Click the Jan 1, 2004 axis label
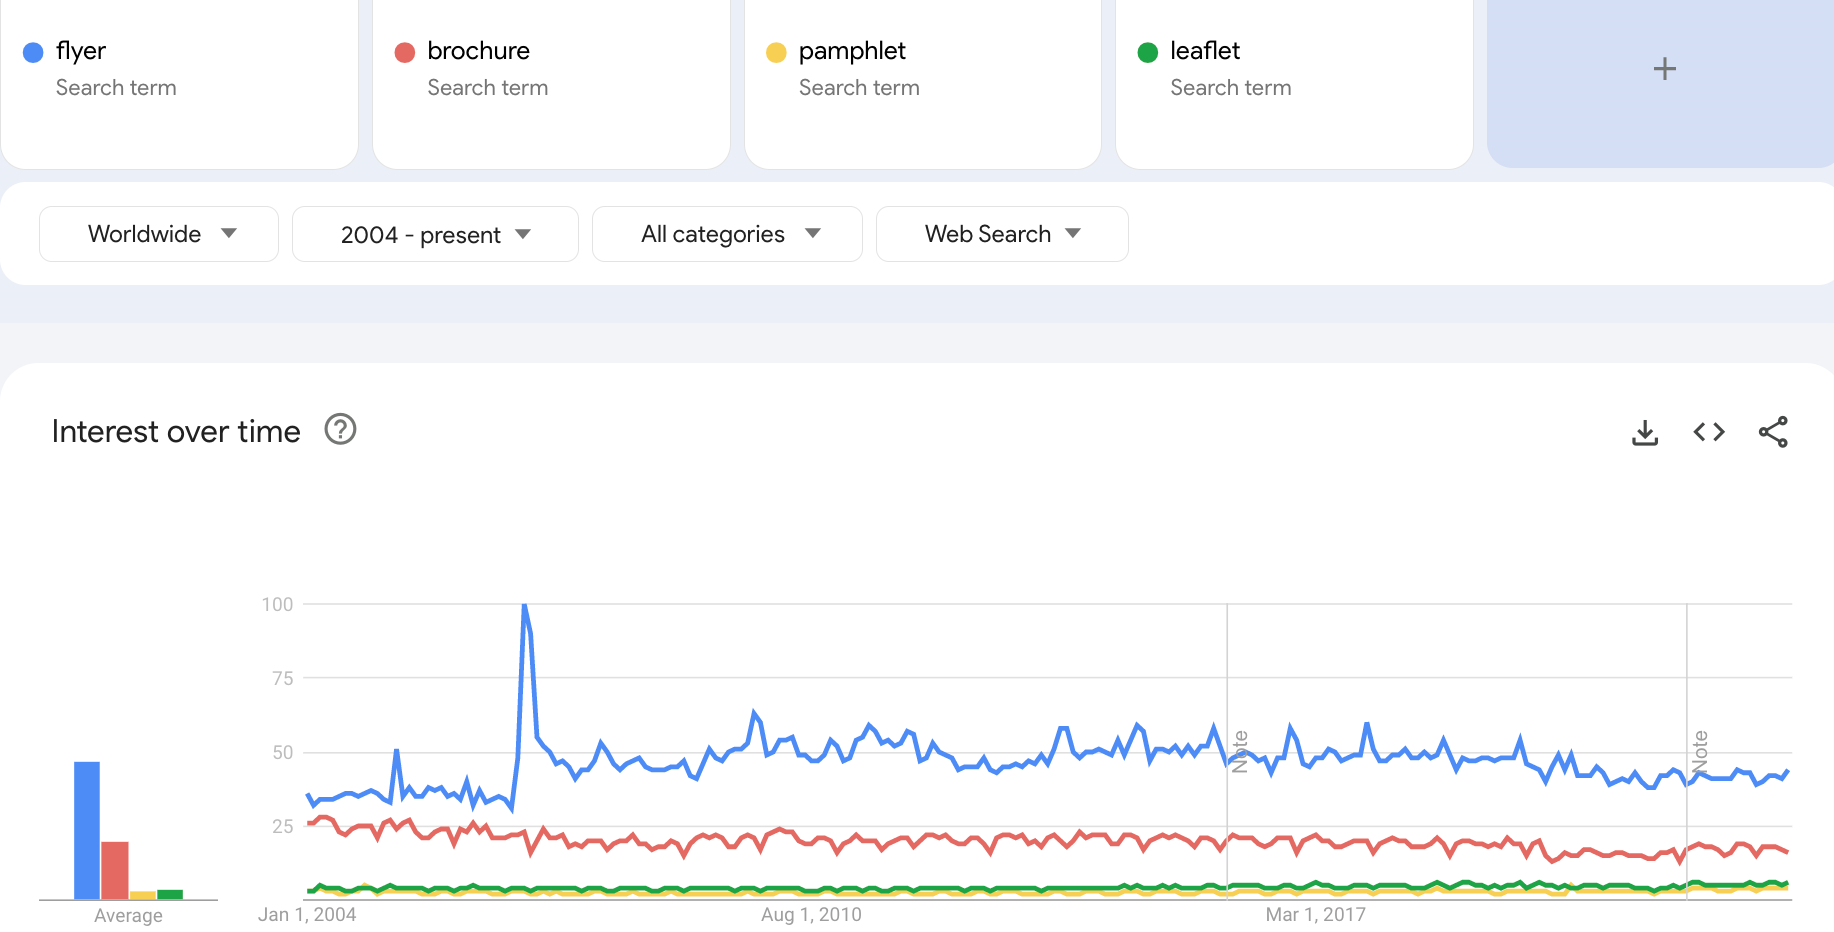The height and width of the screenshot is (932, 1834). (307, 915)
